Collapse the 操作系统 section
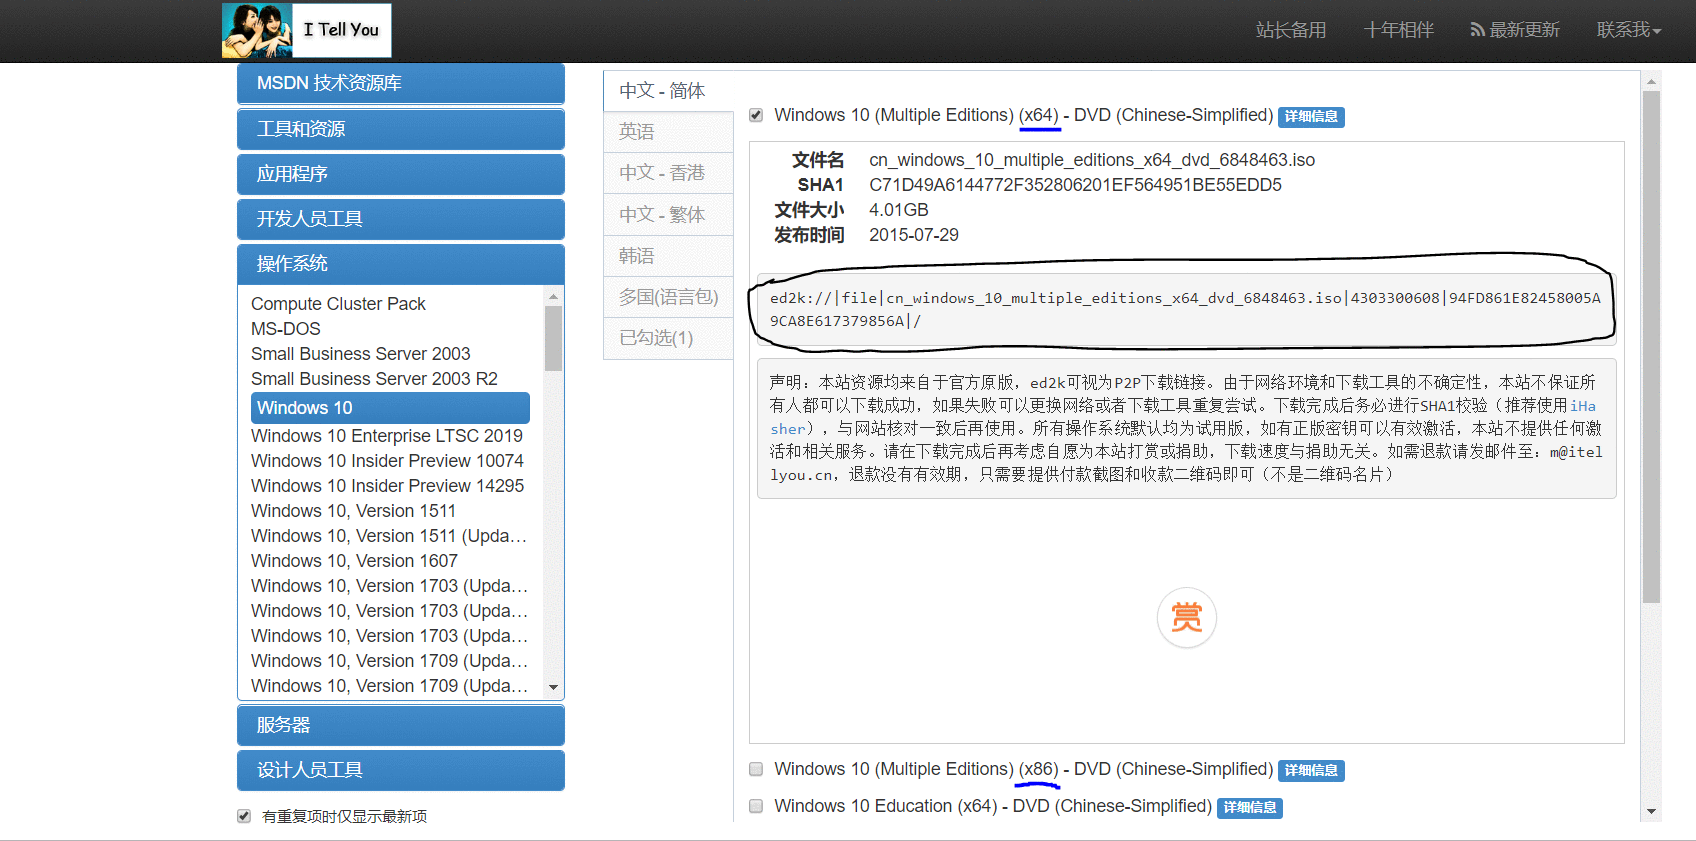 tap(401, 264)
